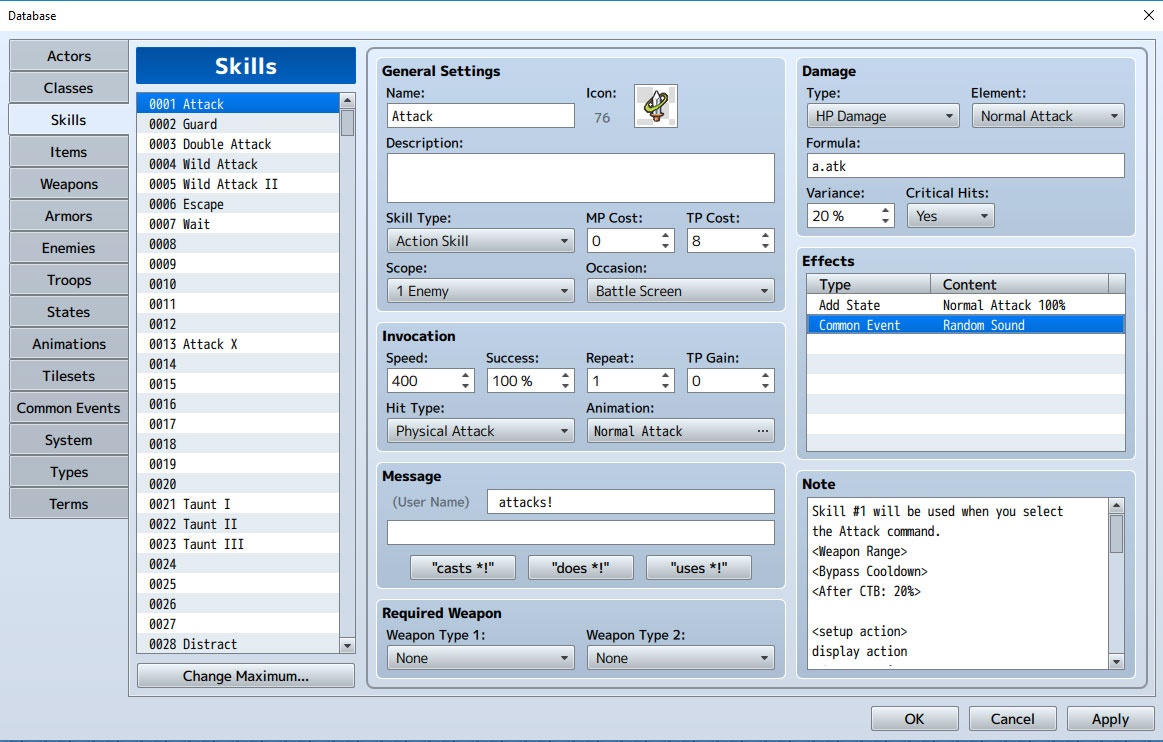This screenshot has width=1163, height=742.
Task: Click the skill icon image preview
Action: [656, 106]
